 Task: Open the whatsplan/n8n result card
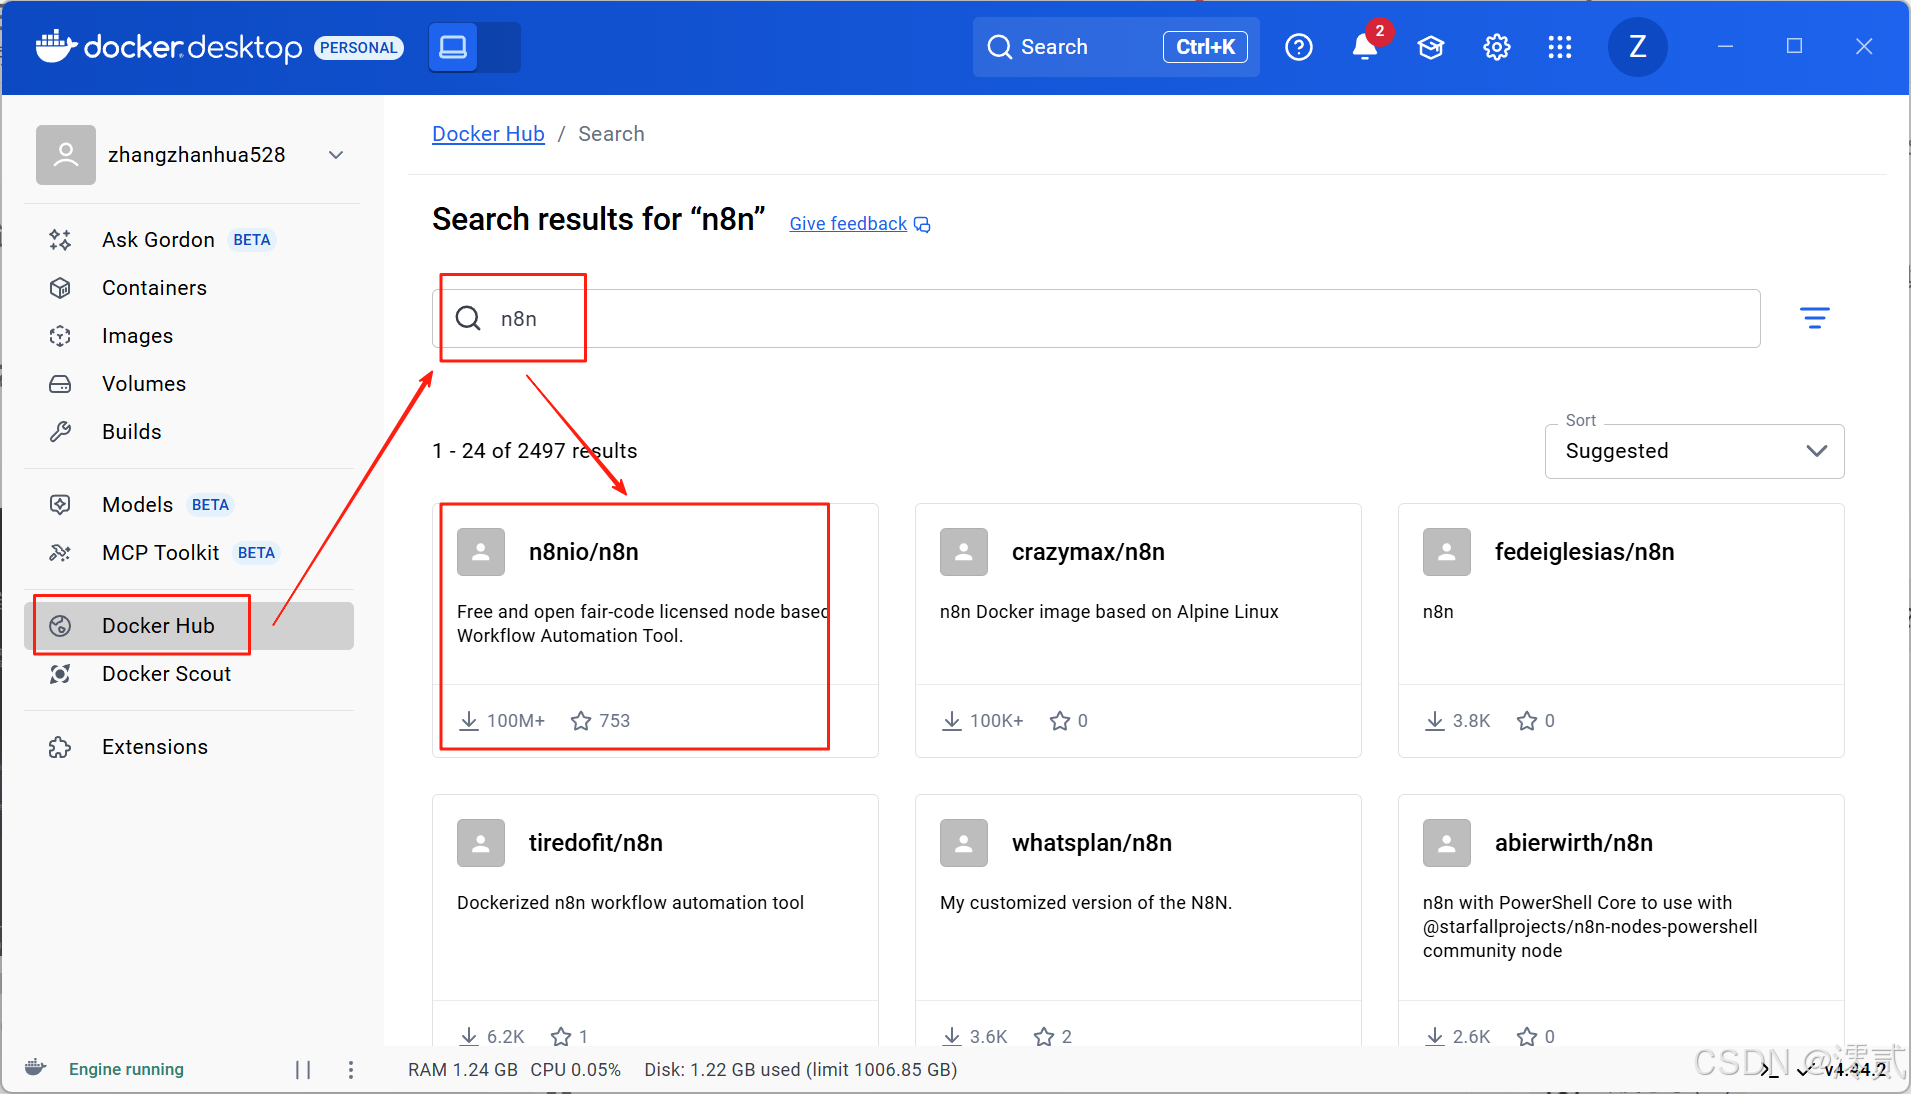point(1138,920)
